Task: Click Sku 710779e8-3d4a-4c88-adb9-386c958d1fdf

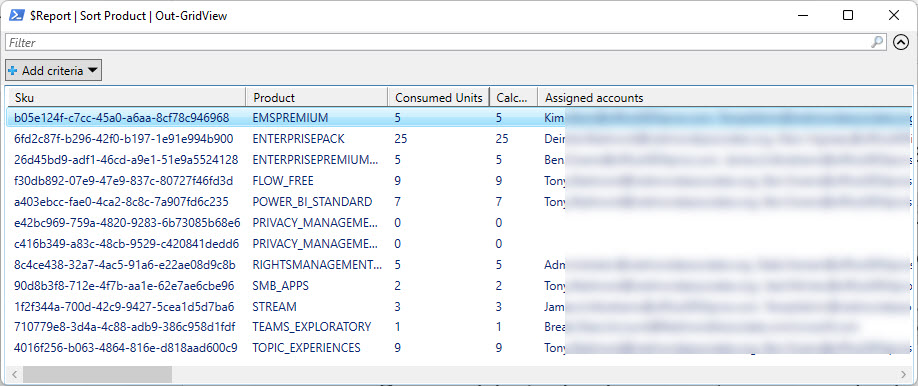Action: pos(125,326)
